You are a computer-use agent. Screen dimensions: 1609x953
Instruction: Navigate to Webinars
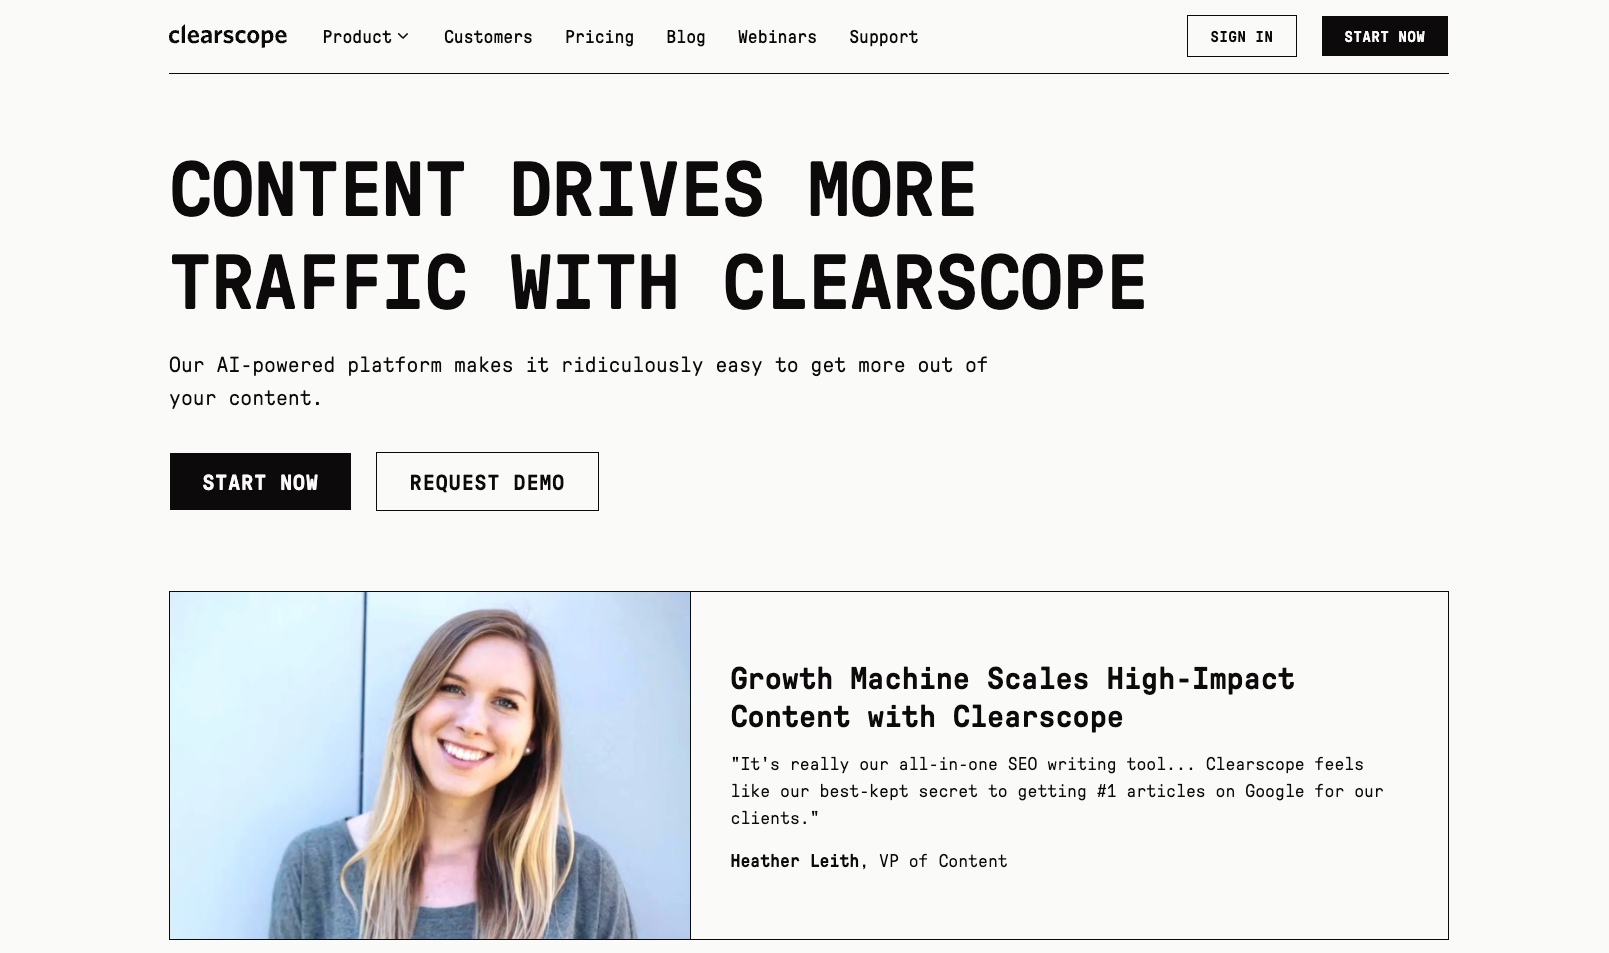777,37
